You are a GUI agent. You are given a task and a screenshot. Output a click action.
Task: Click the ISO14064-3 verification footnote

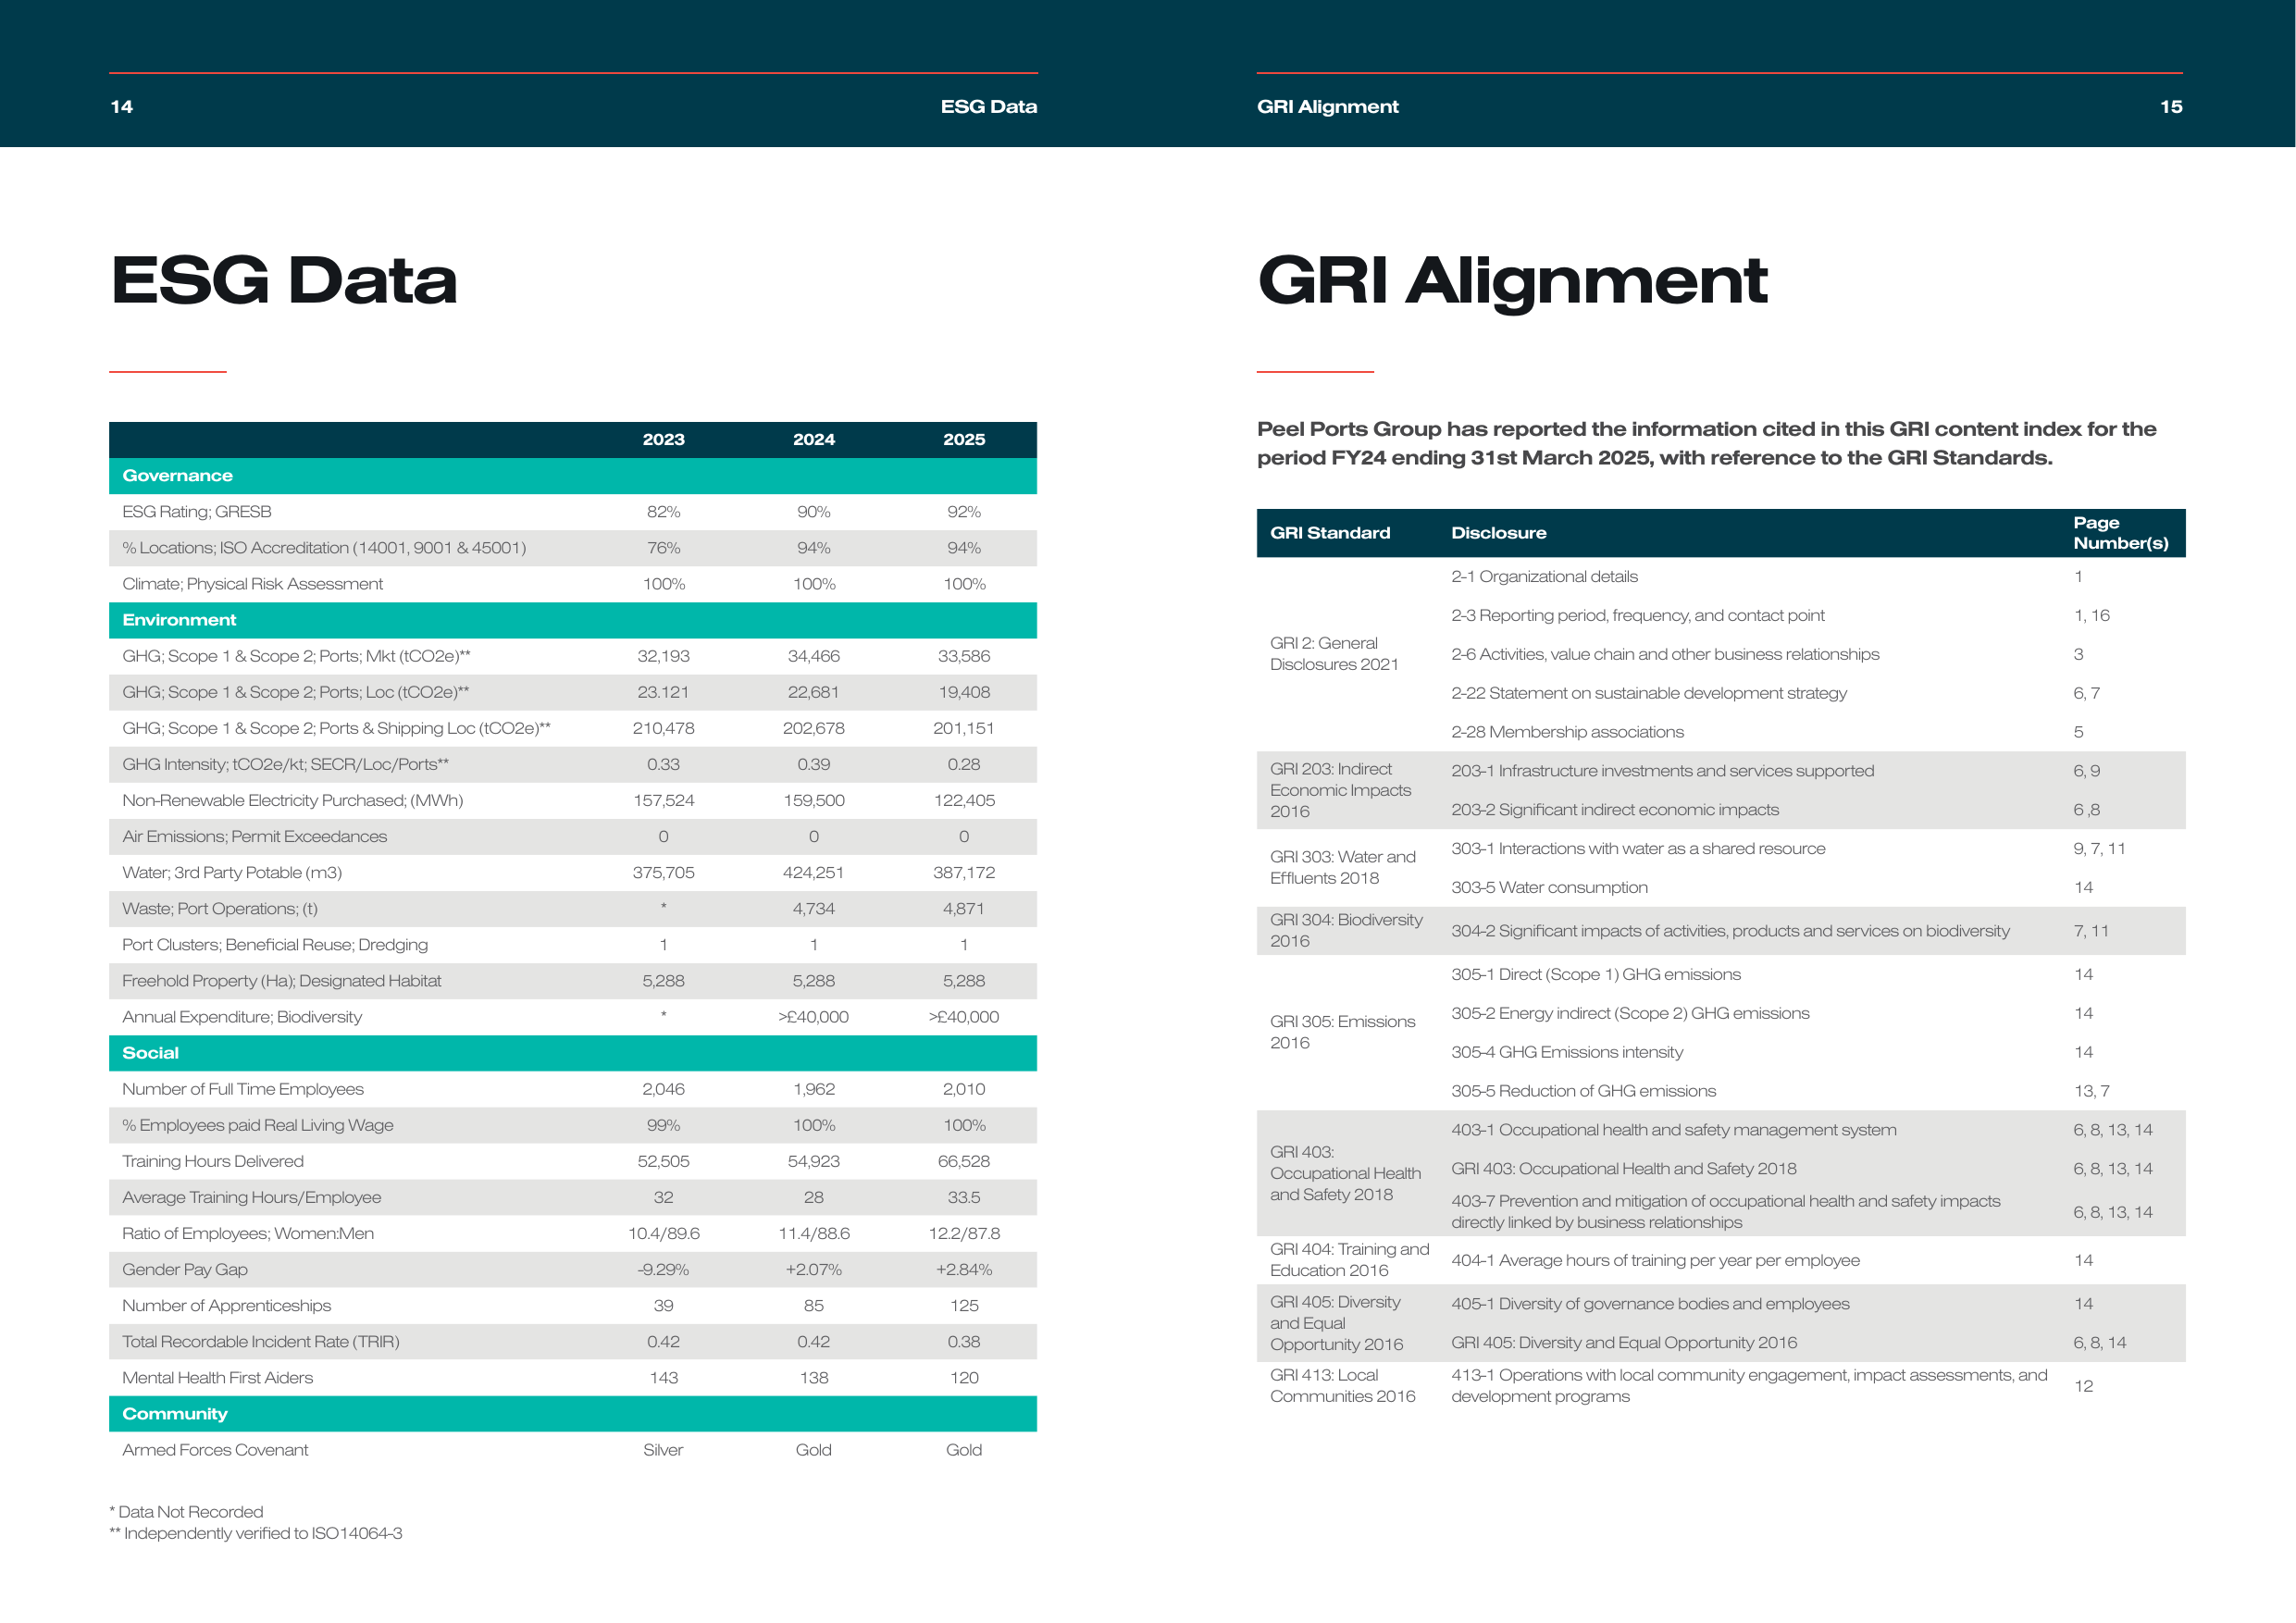tap(256, 1533)
